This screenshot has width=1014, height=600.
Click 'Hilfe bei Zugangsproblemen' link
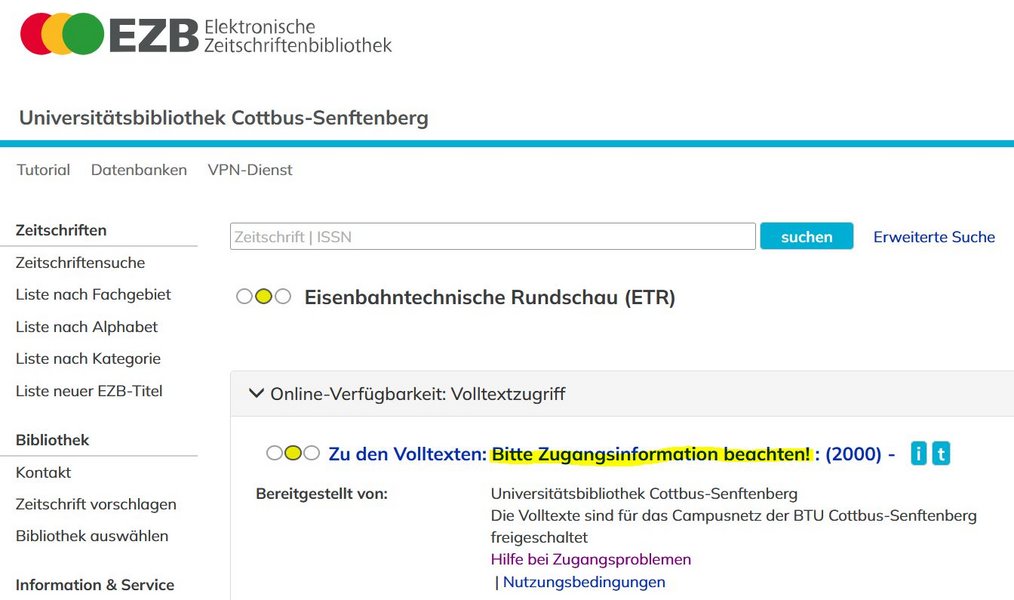(x=590, y=559)
